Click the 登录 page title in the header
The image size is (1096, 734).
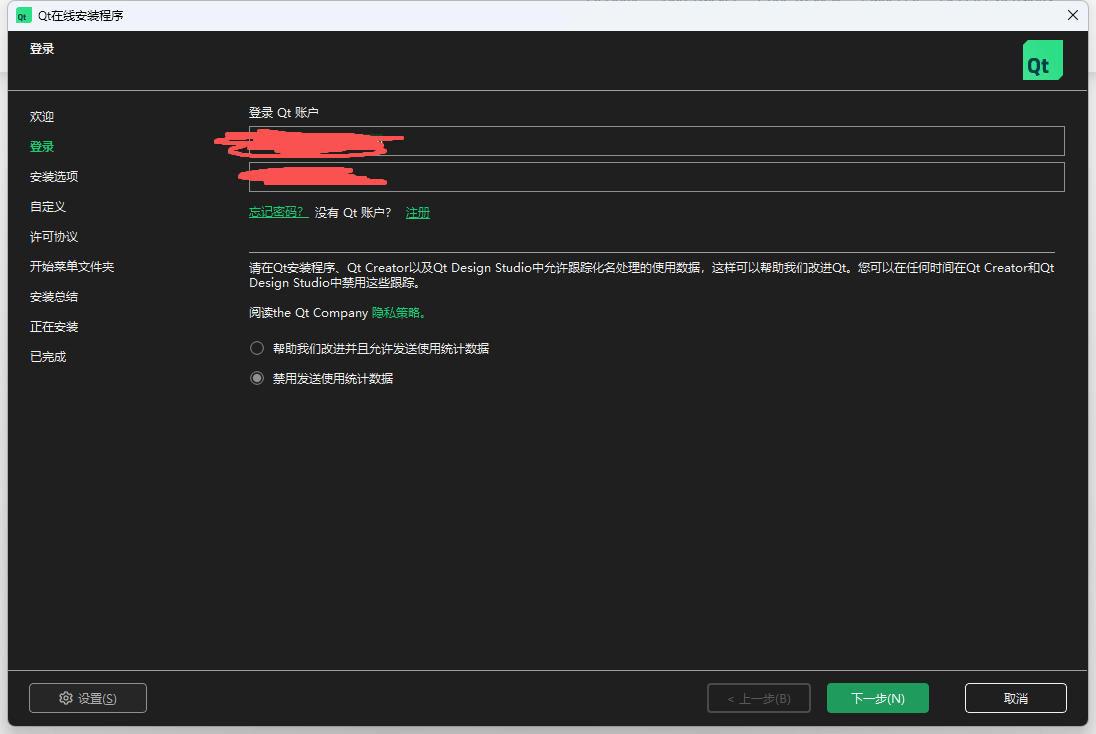click(x=42, y=49)
